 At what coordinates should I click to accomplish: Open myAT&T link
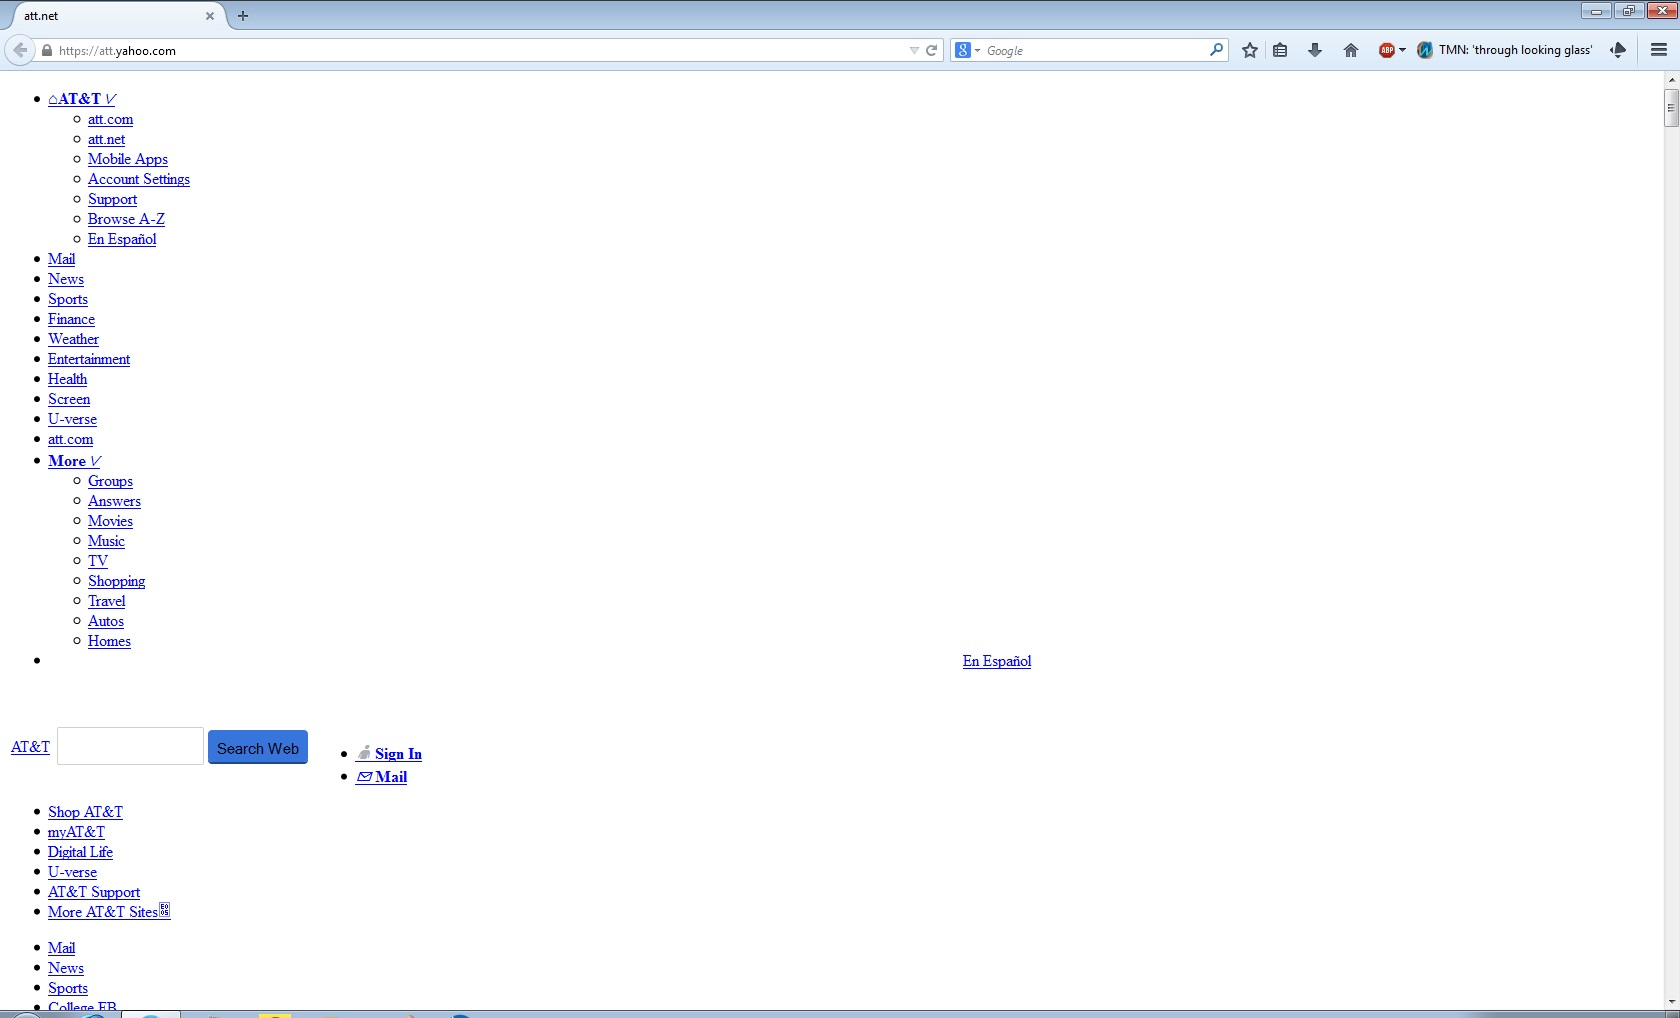click(x=76, y=832)
